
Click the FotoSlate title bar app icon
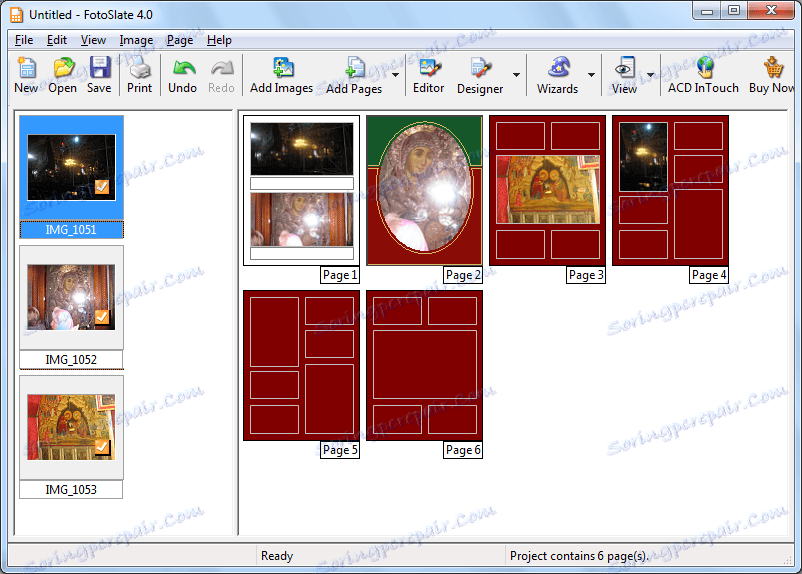coord(16,15)
